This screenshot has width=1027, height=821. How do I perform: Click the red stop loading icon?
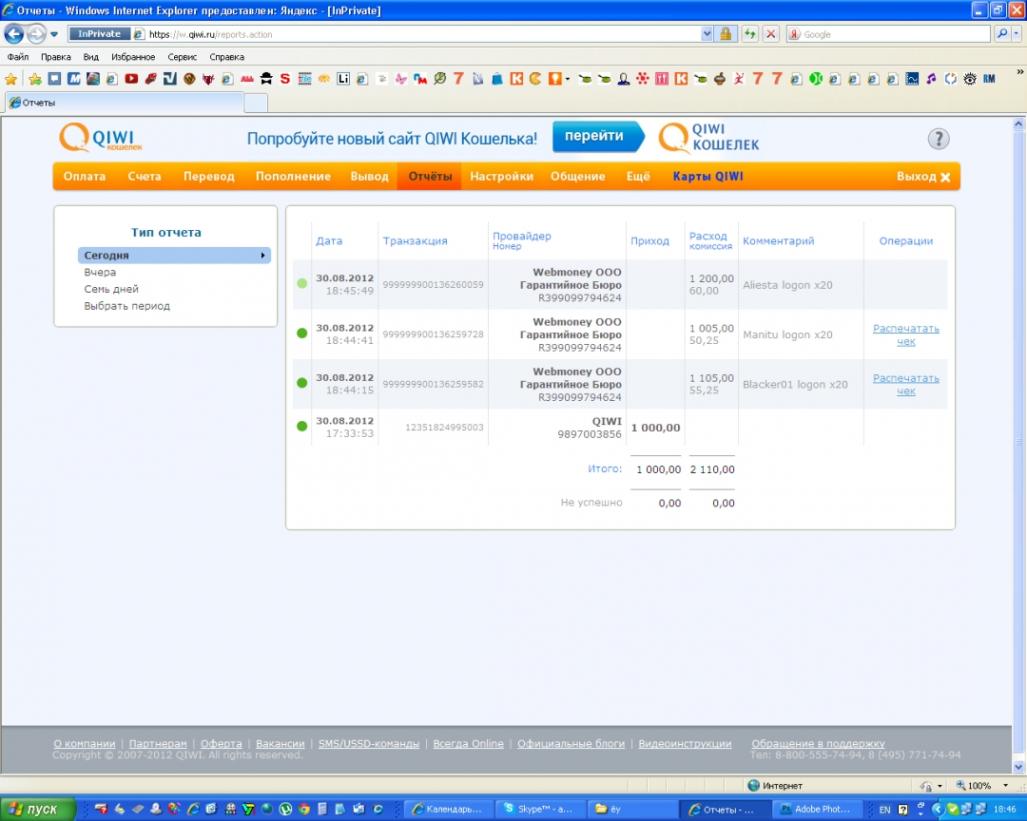tap(771, 34)
